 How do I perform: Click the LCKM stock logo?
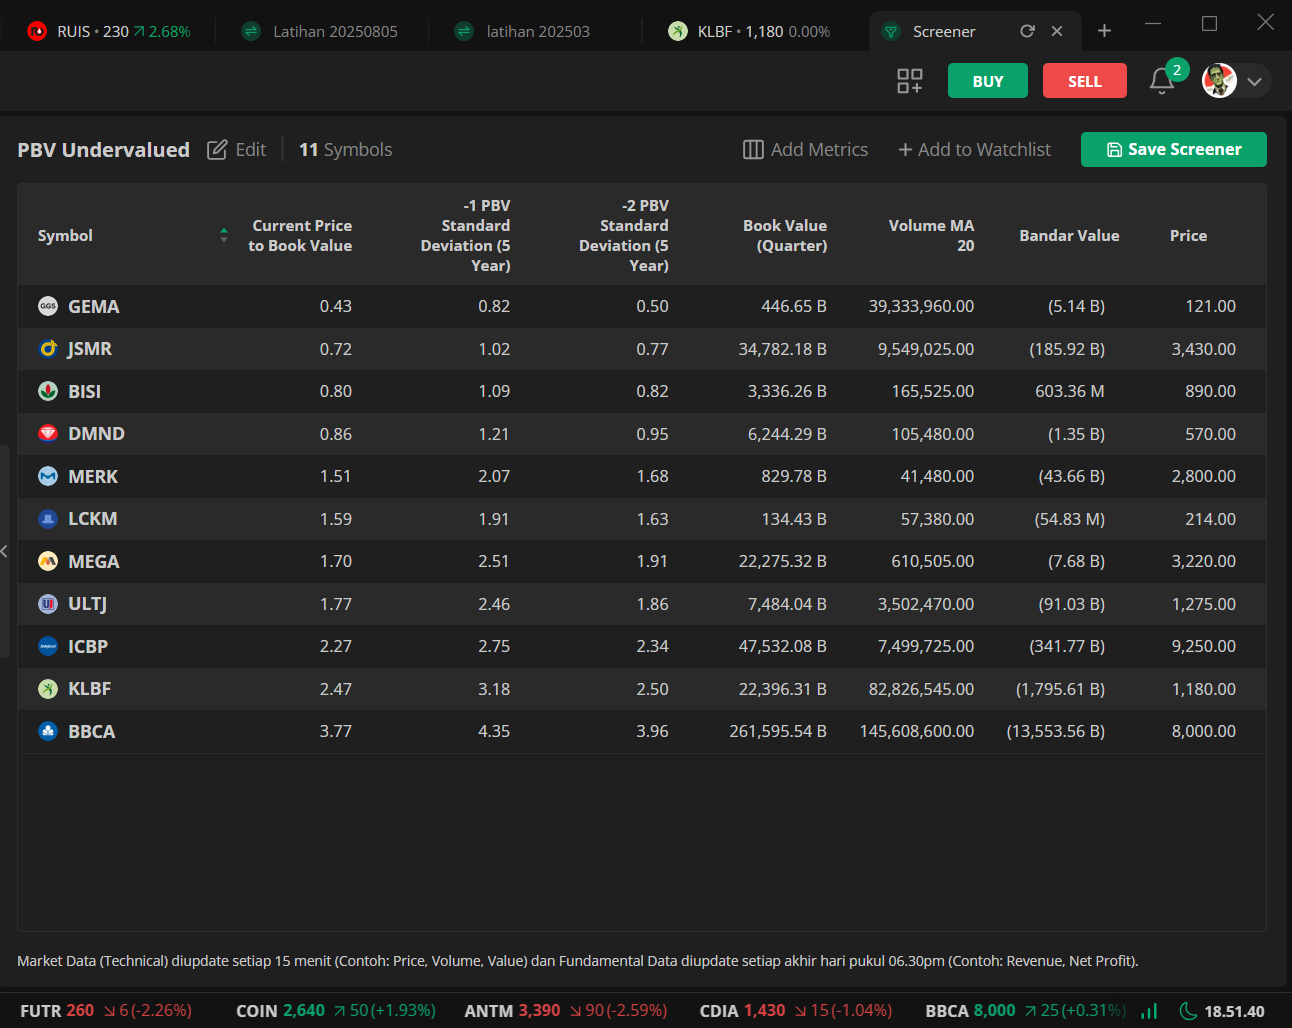[x=48, y=519]
